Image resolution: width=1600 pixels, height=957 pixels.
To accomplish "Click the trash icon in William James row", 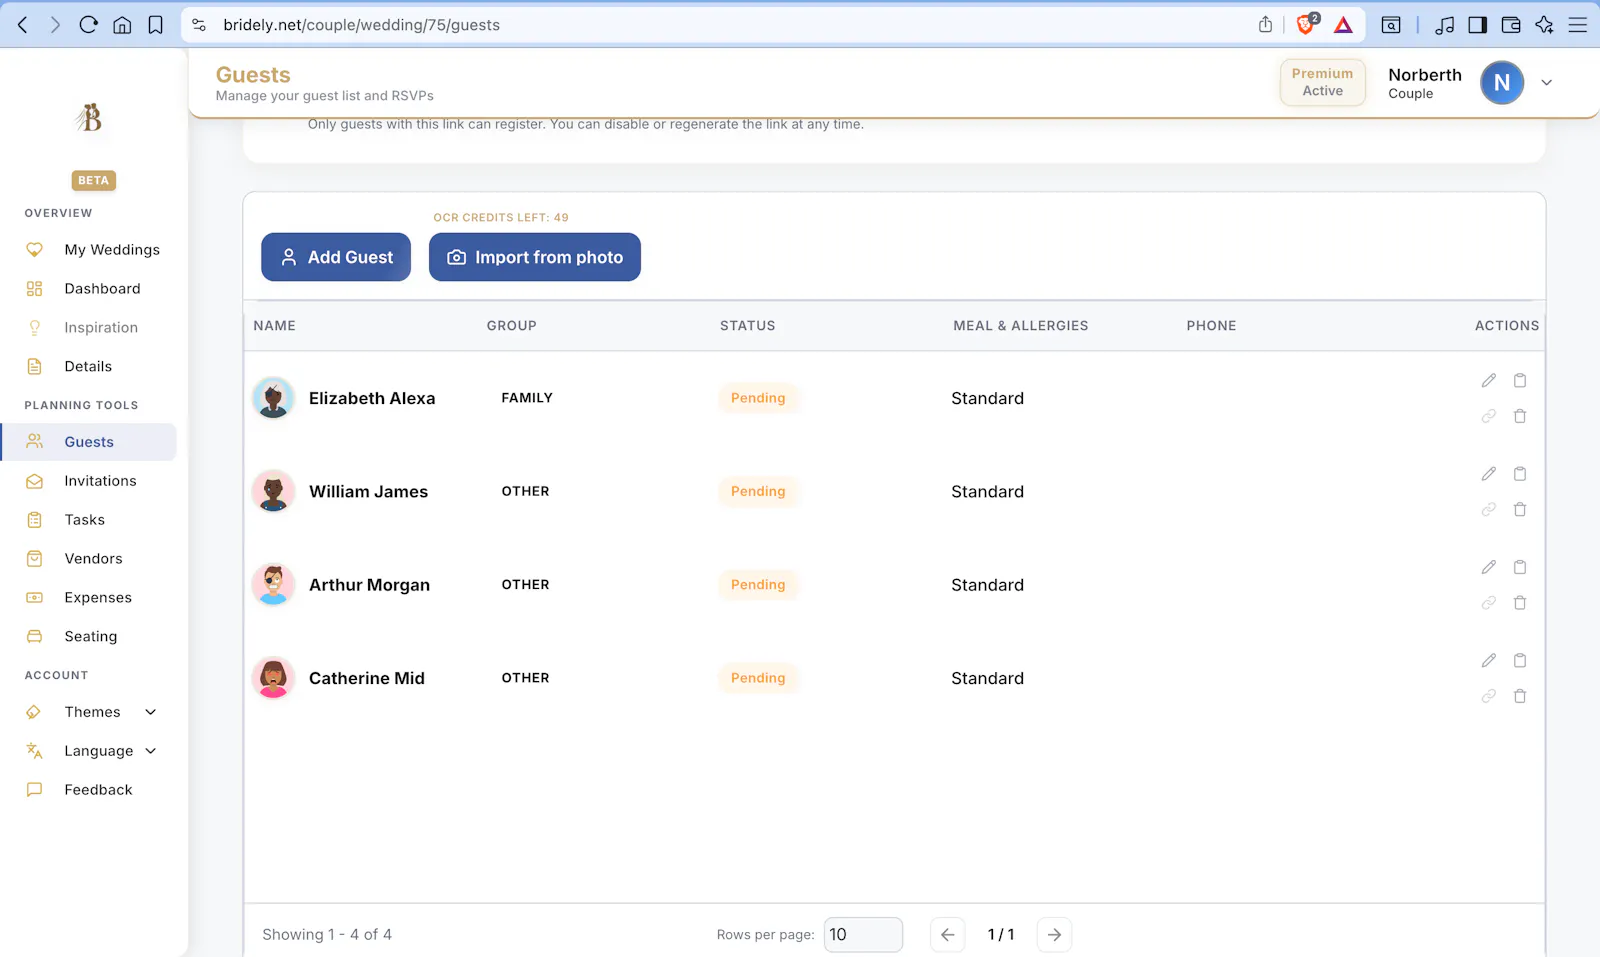I will coord(1520,510).
